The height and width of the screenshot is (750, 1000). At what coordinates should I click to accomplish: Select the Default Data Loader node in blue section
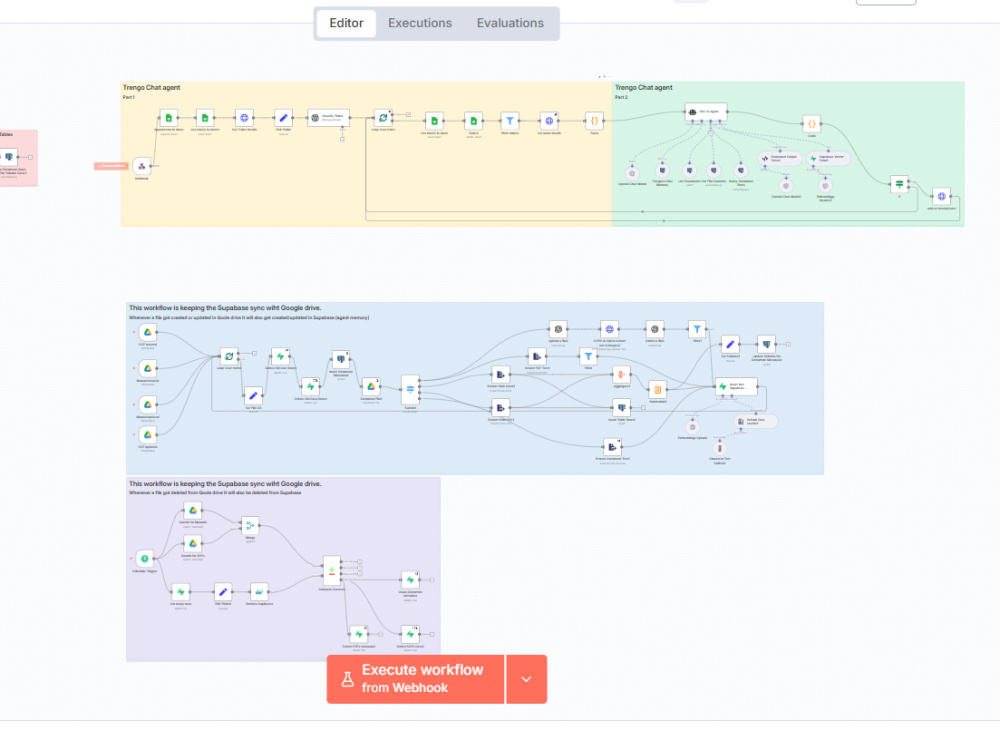pyautogui.click(x=756, y=422)
